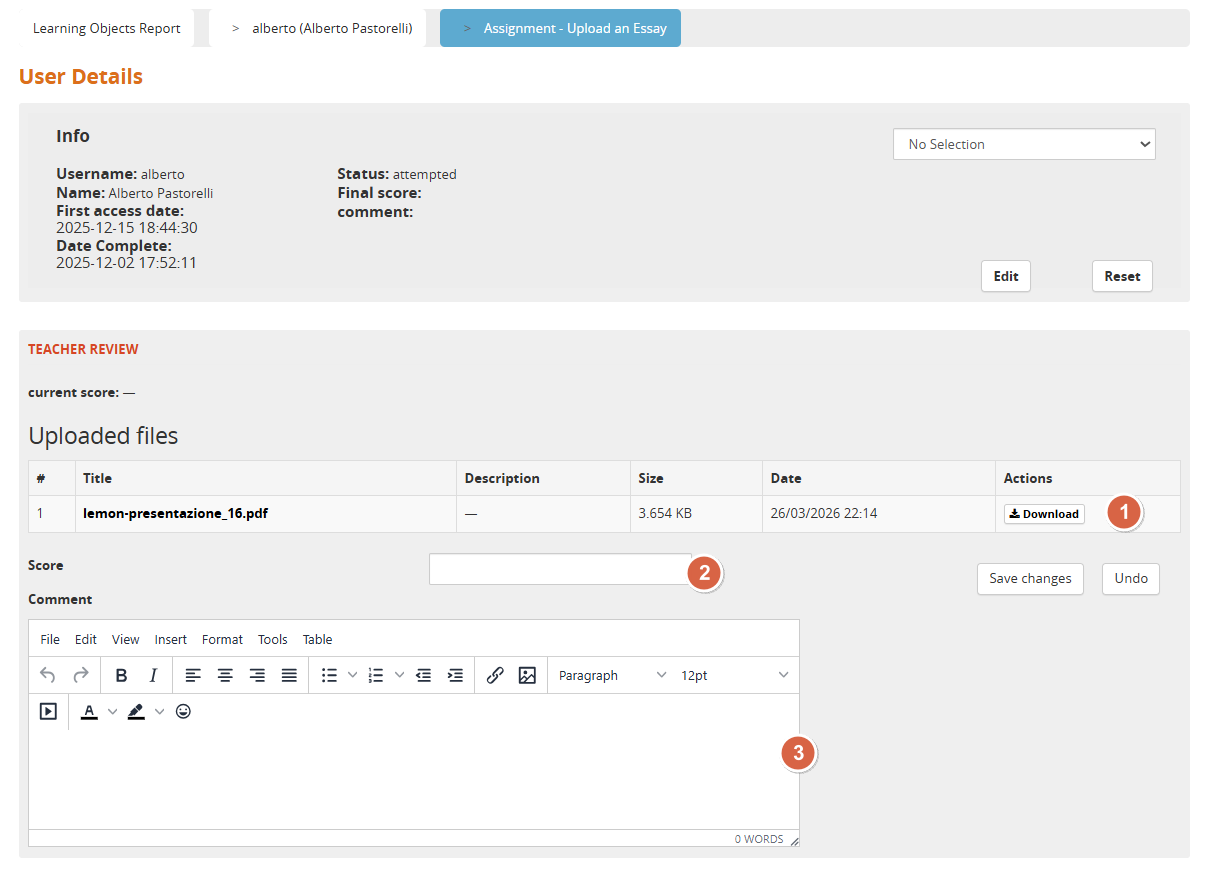Open the insert image tool
1219x887 pixels.
pos(527,675)
